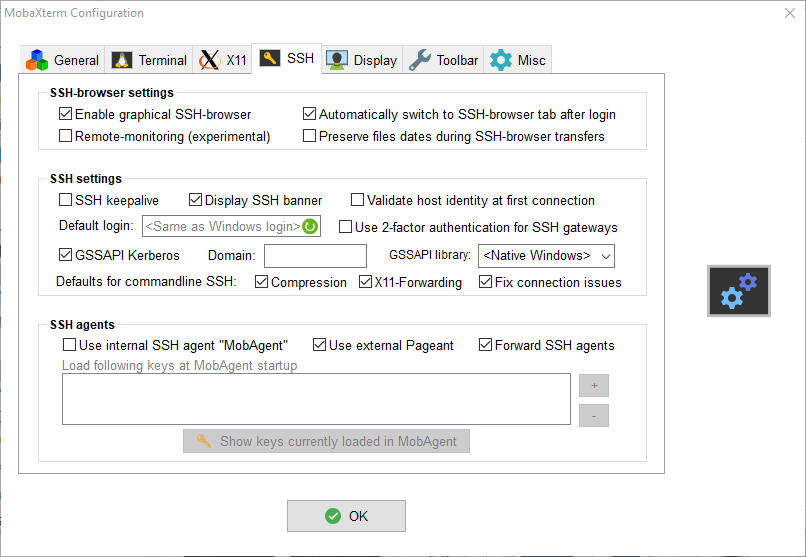Close the MobaXterm Configuration window
The image size is (806, 557).
tap(790, 13)
